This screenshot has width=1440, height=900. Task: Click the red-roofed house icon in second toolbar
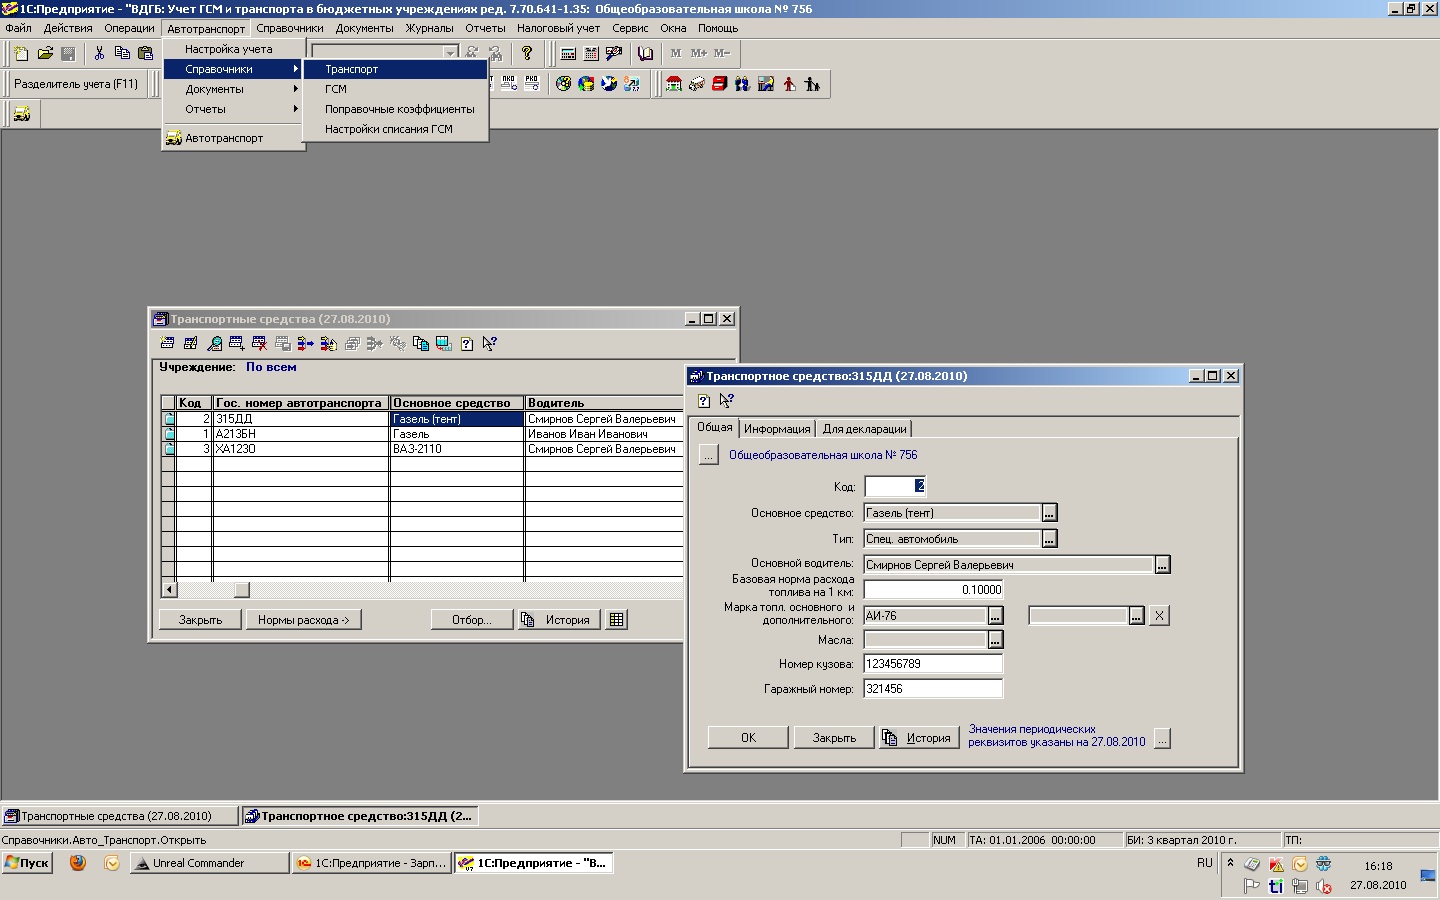(x=674, y=84)
